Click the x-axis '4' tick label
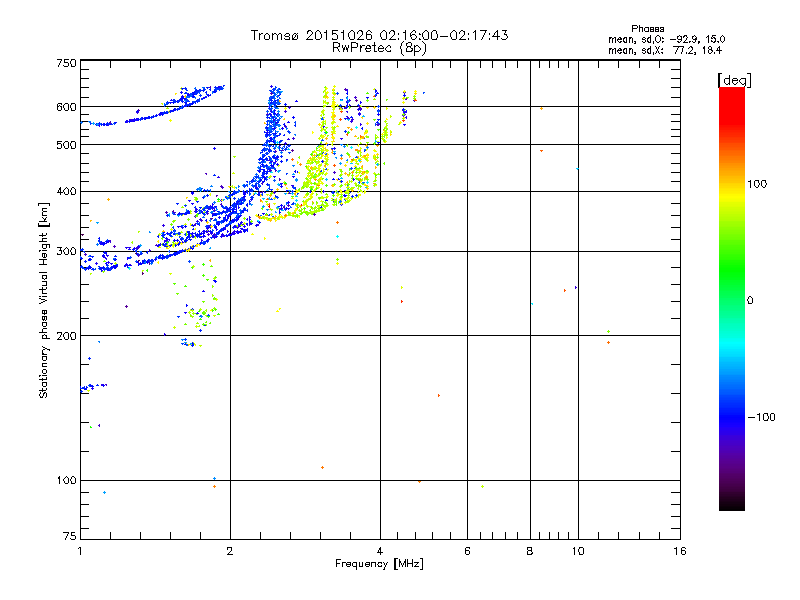 point(380,551)
